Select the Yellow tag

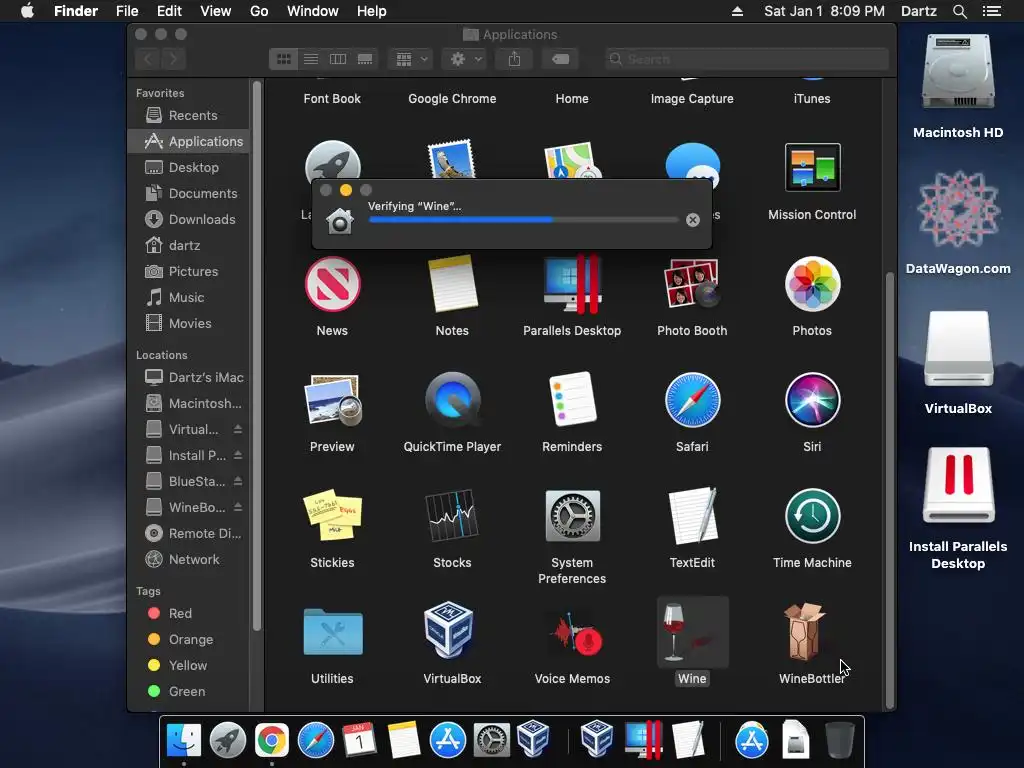click(x=188, y=665)
